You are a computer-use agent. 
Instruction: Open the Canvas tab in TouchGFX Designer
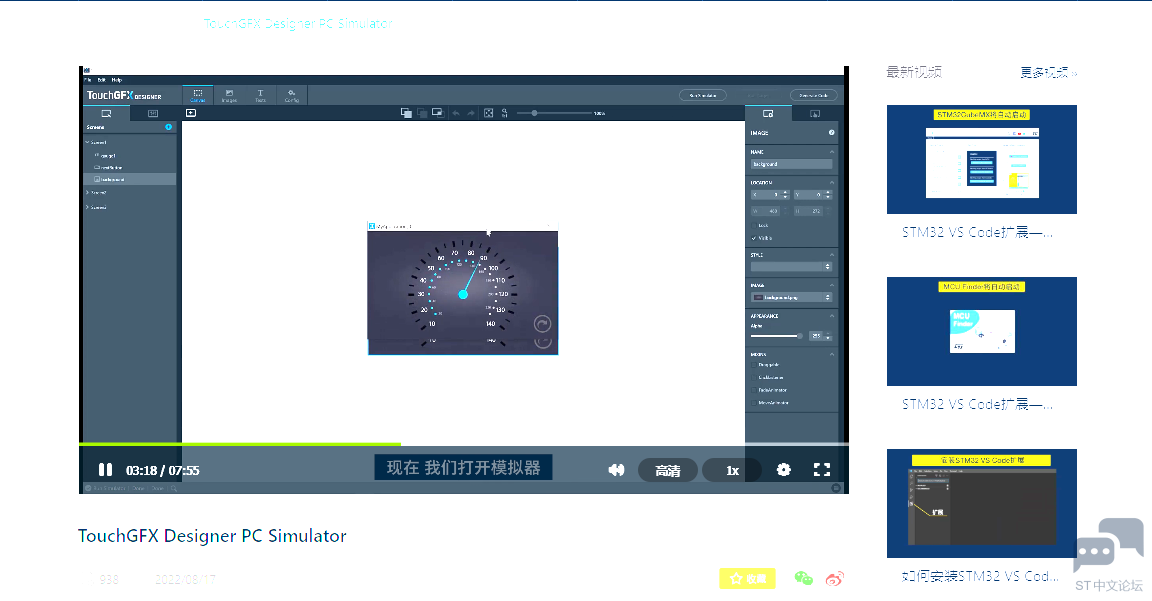(198, 96)
